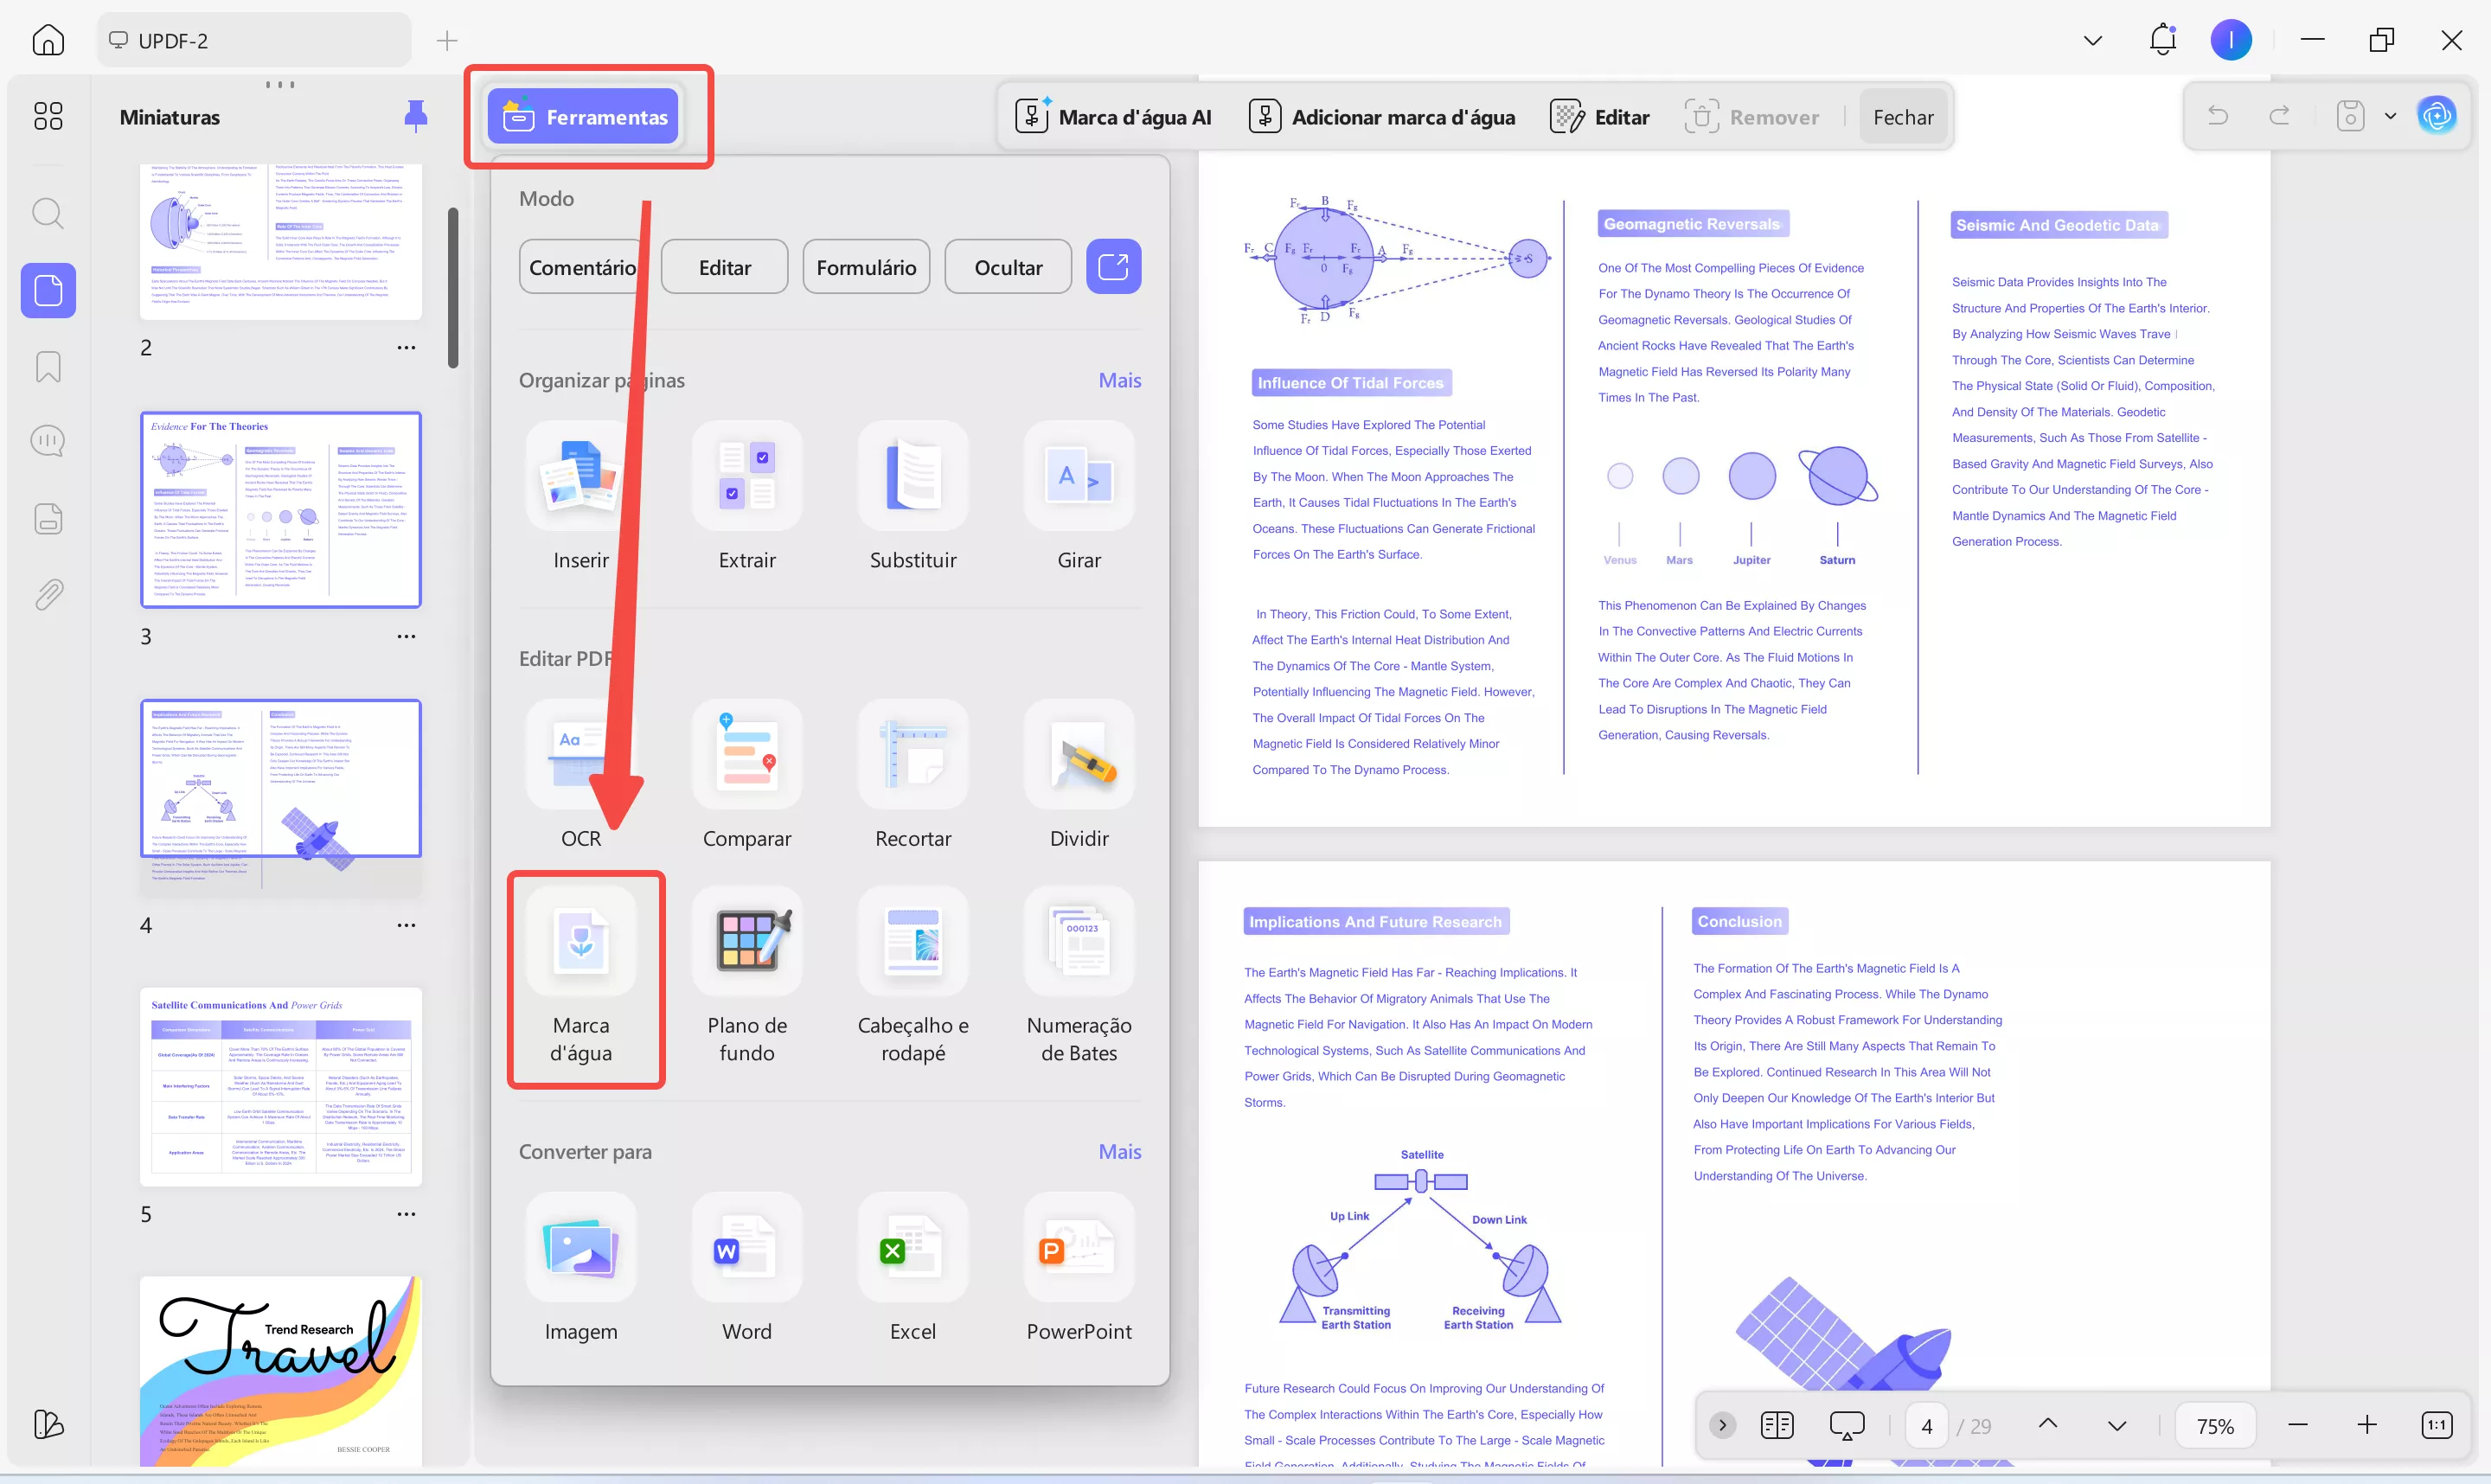Open the bookmarks sidebar panel
The height and width of the screenshot is (1484, 2491).
[x=48, y=366]
